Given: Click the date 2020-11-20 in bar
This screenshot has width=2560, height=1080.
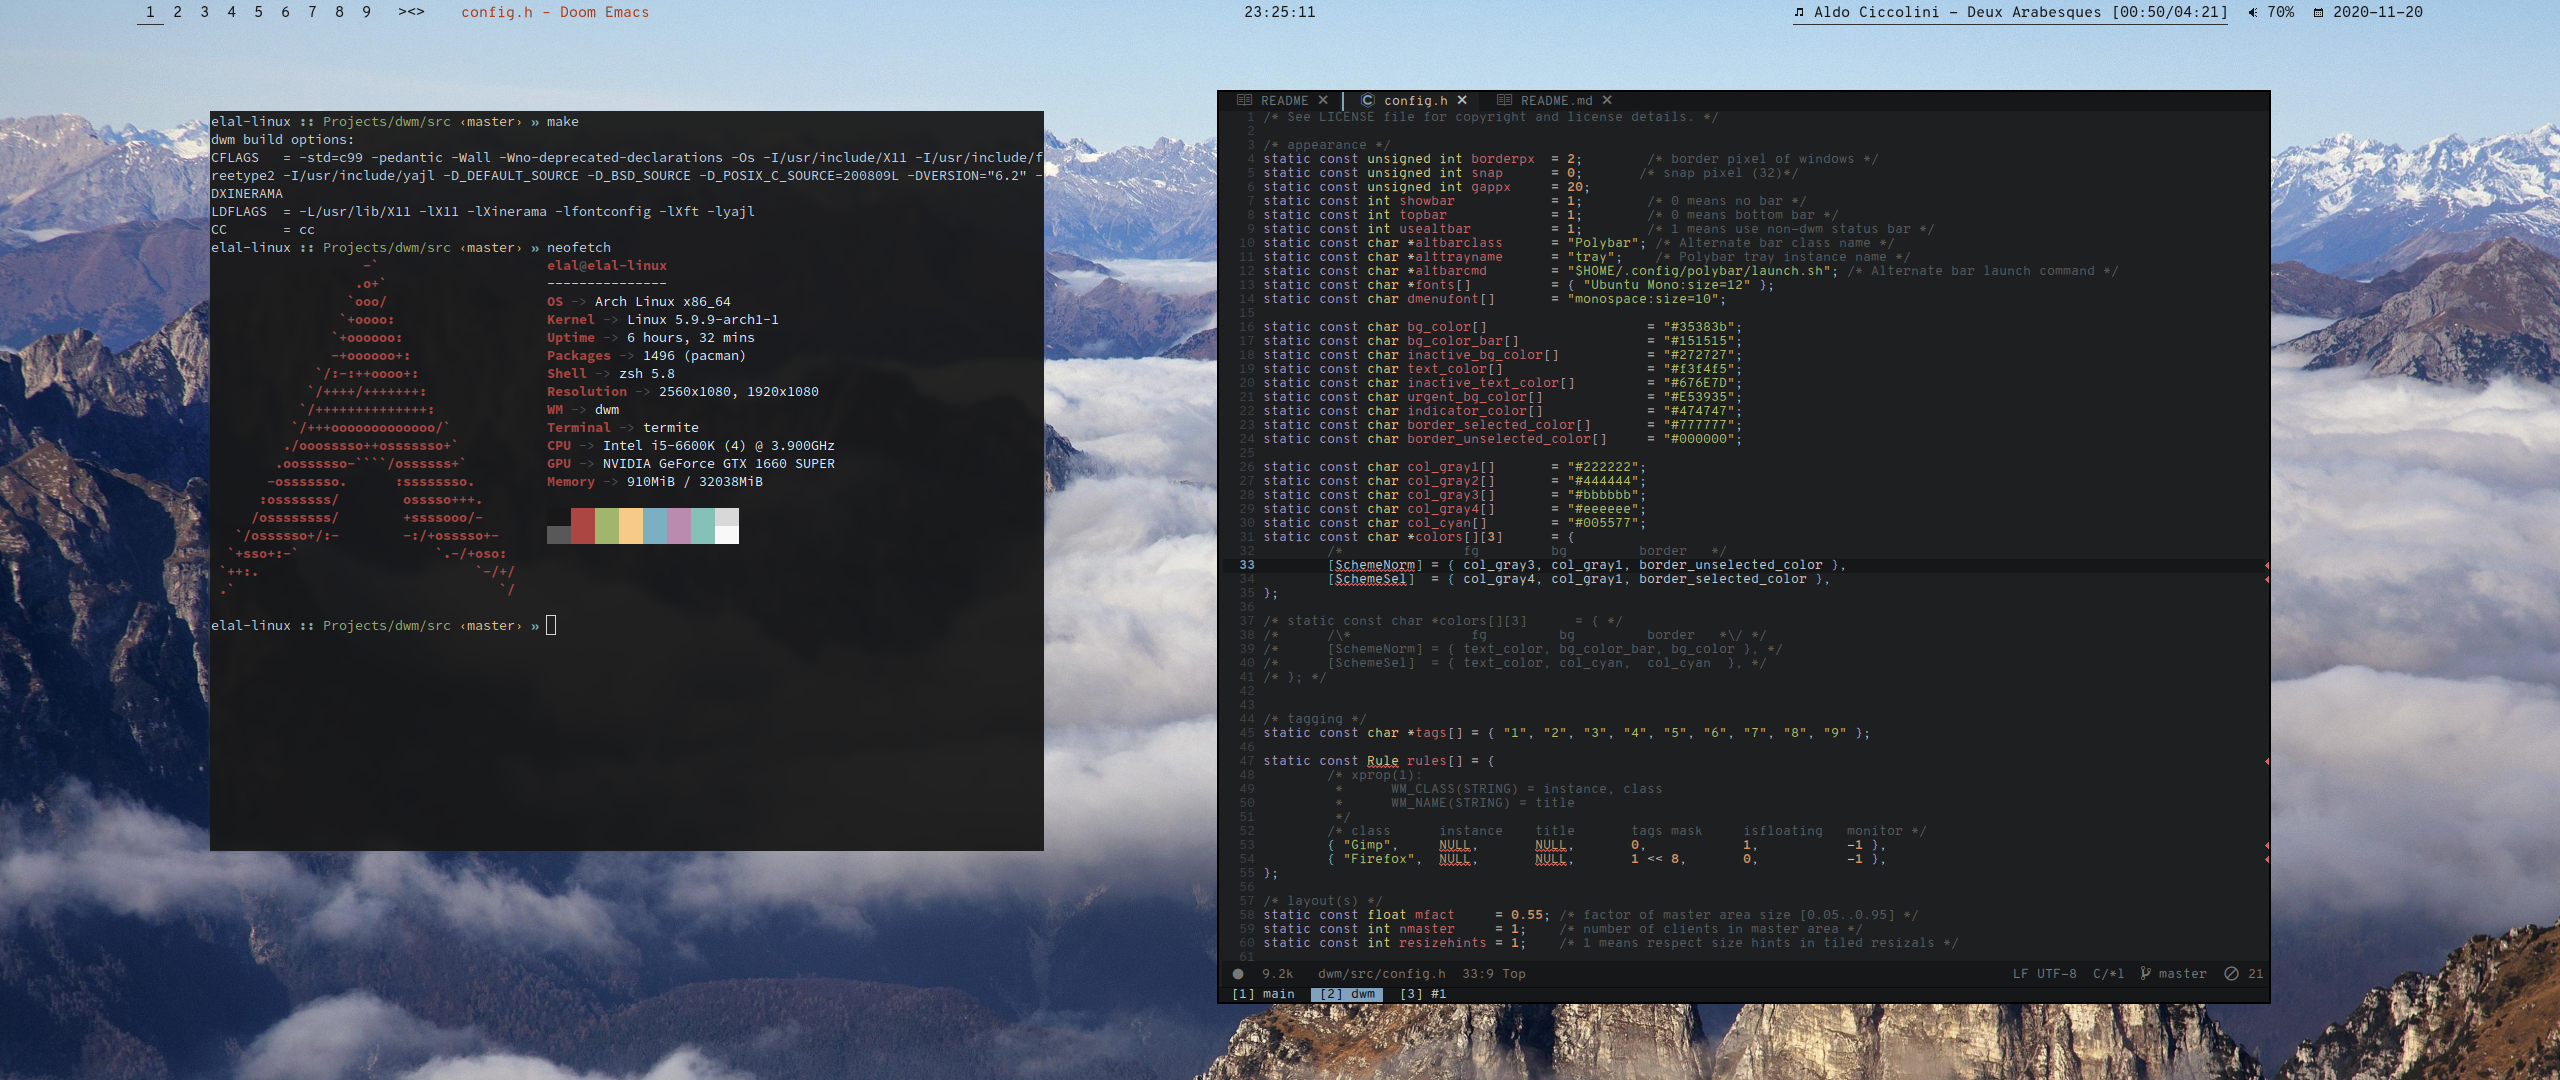Looking at the screenshot, I should coord(2377,12).
